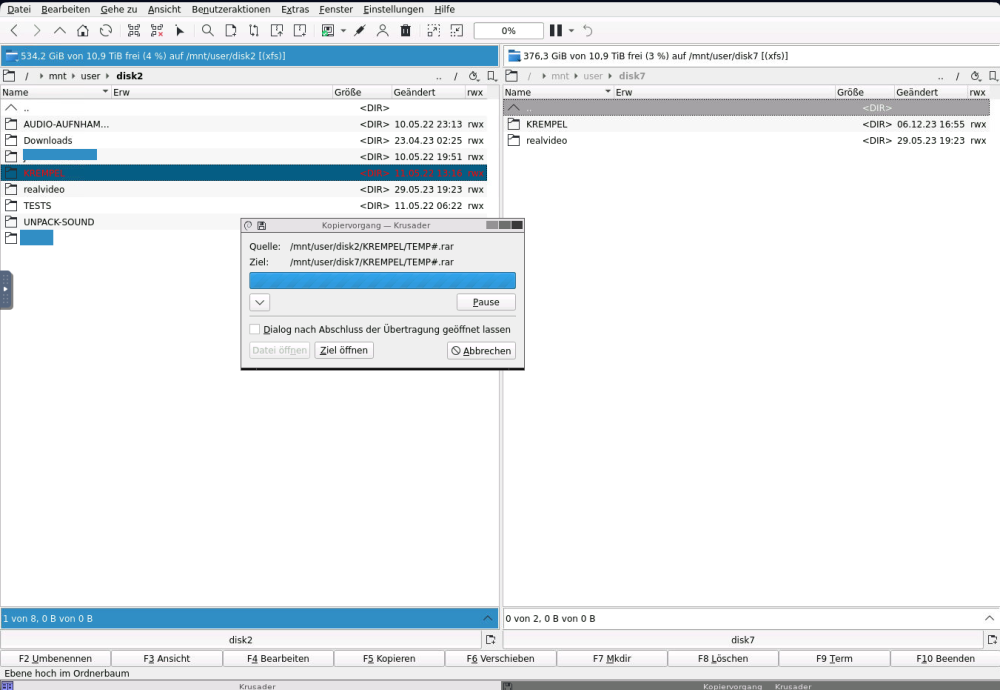Viewport: 1000px width, 690px height.
Task: Expand copy dialog details chevron
Action: (x=260, y=302)
